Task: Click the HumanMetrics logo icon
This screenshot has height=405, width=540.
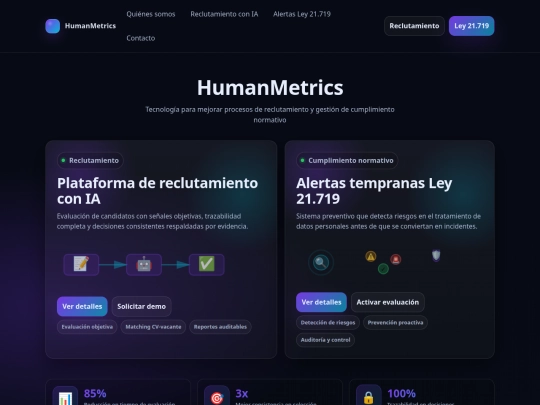Action: coord(53,26)
